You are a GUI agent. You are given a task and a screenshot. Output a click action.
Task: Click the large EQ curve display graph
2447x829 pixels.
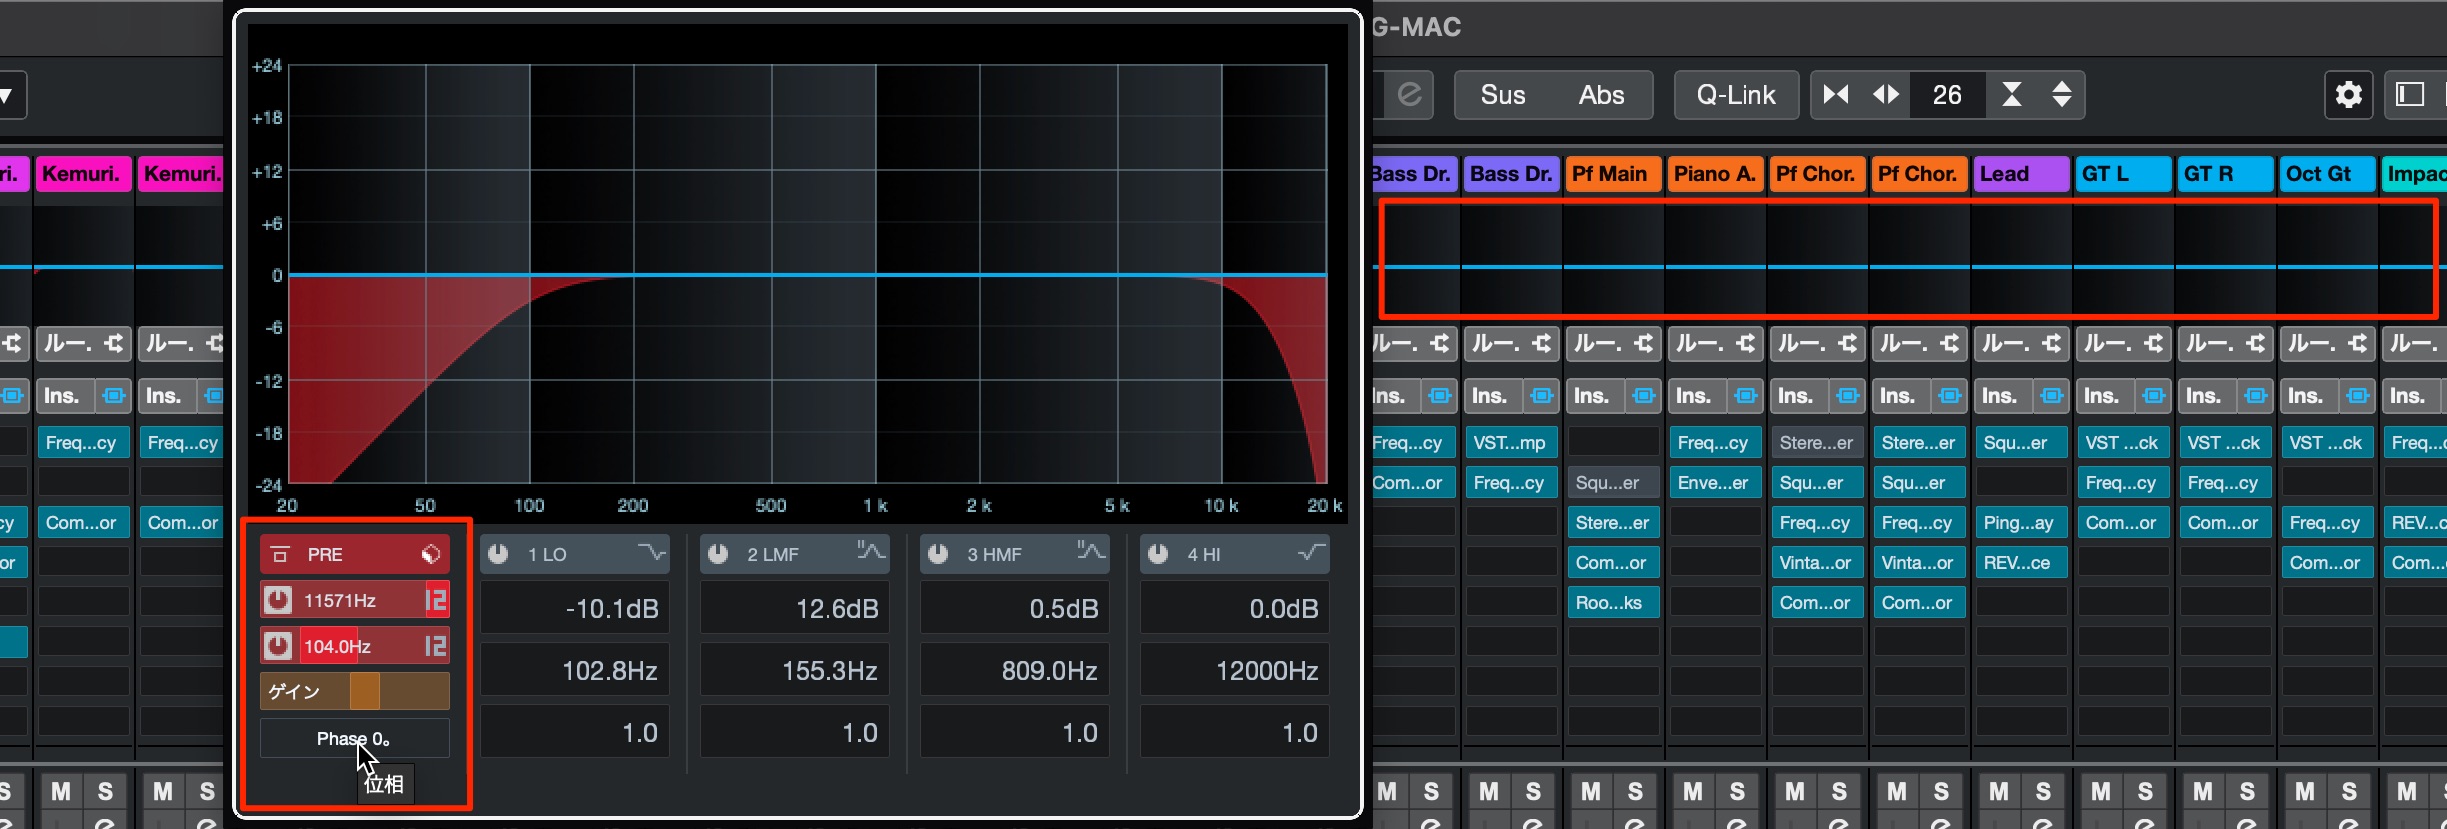[808, 275]
